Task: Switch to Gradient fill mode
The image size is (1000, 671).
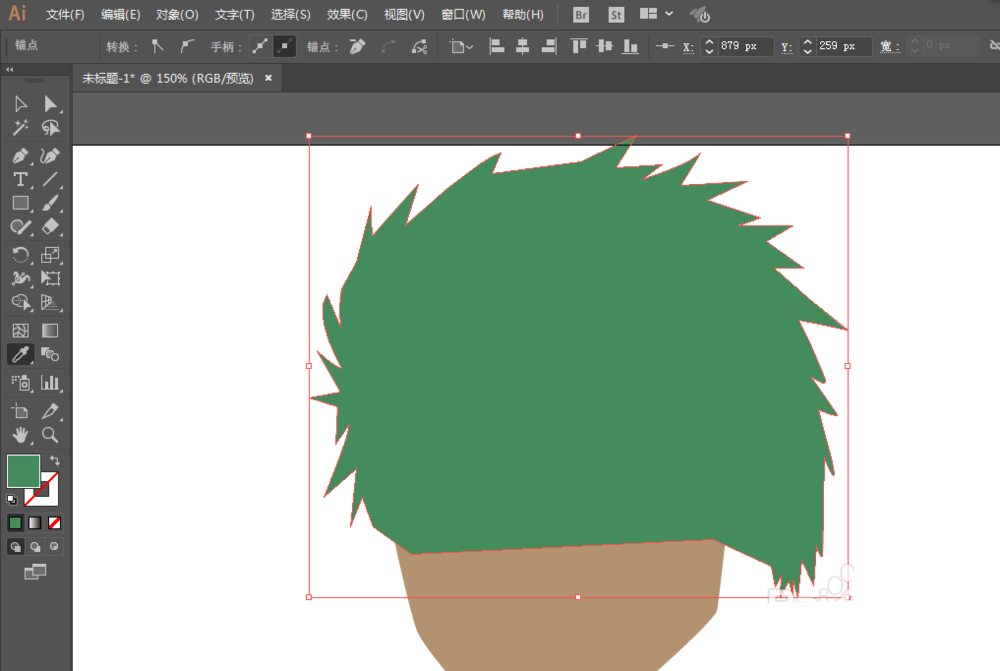Action: click(35, 523)
